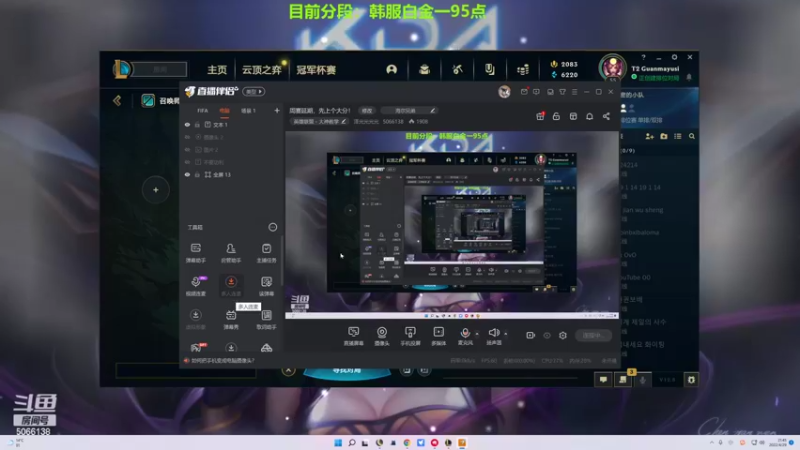Expand microphone options arrow
Viewport: 800px width, 450px height.
click(477, 334)
